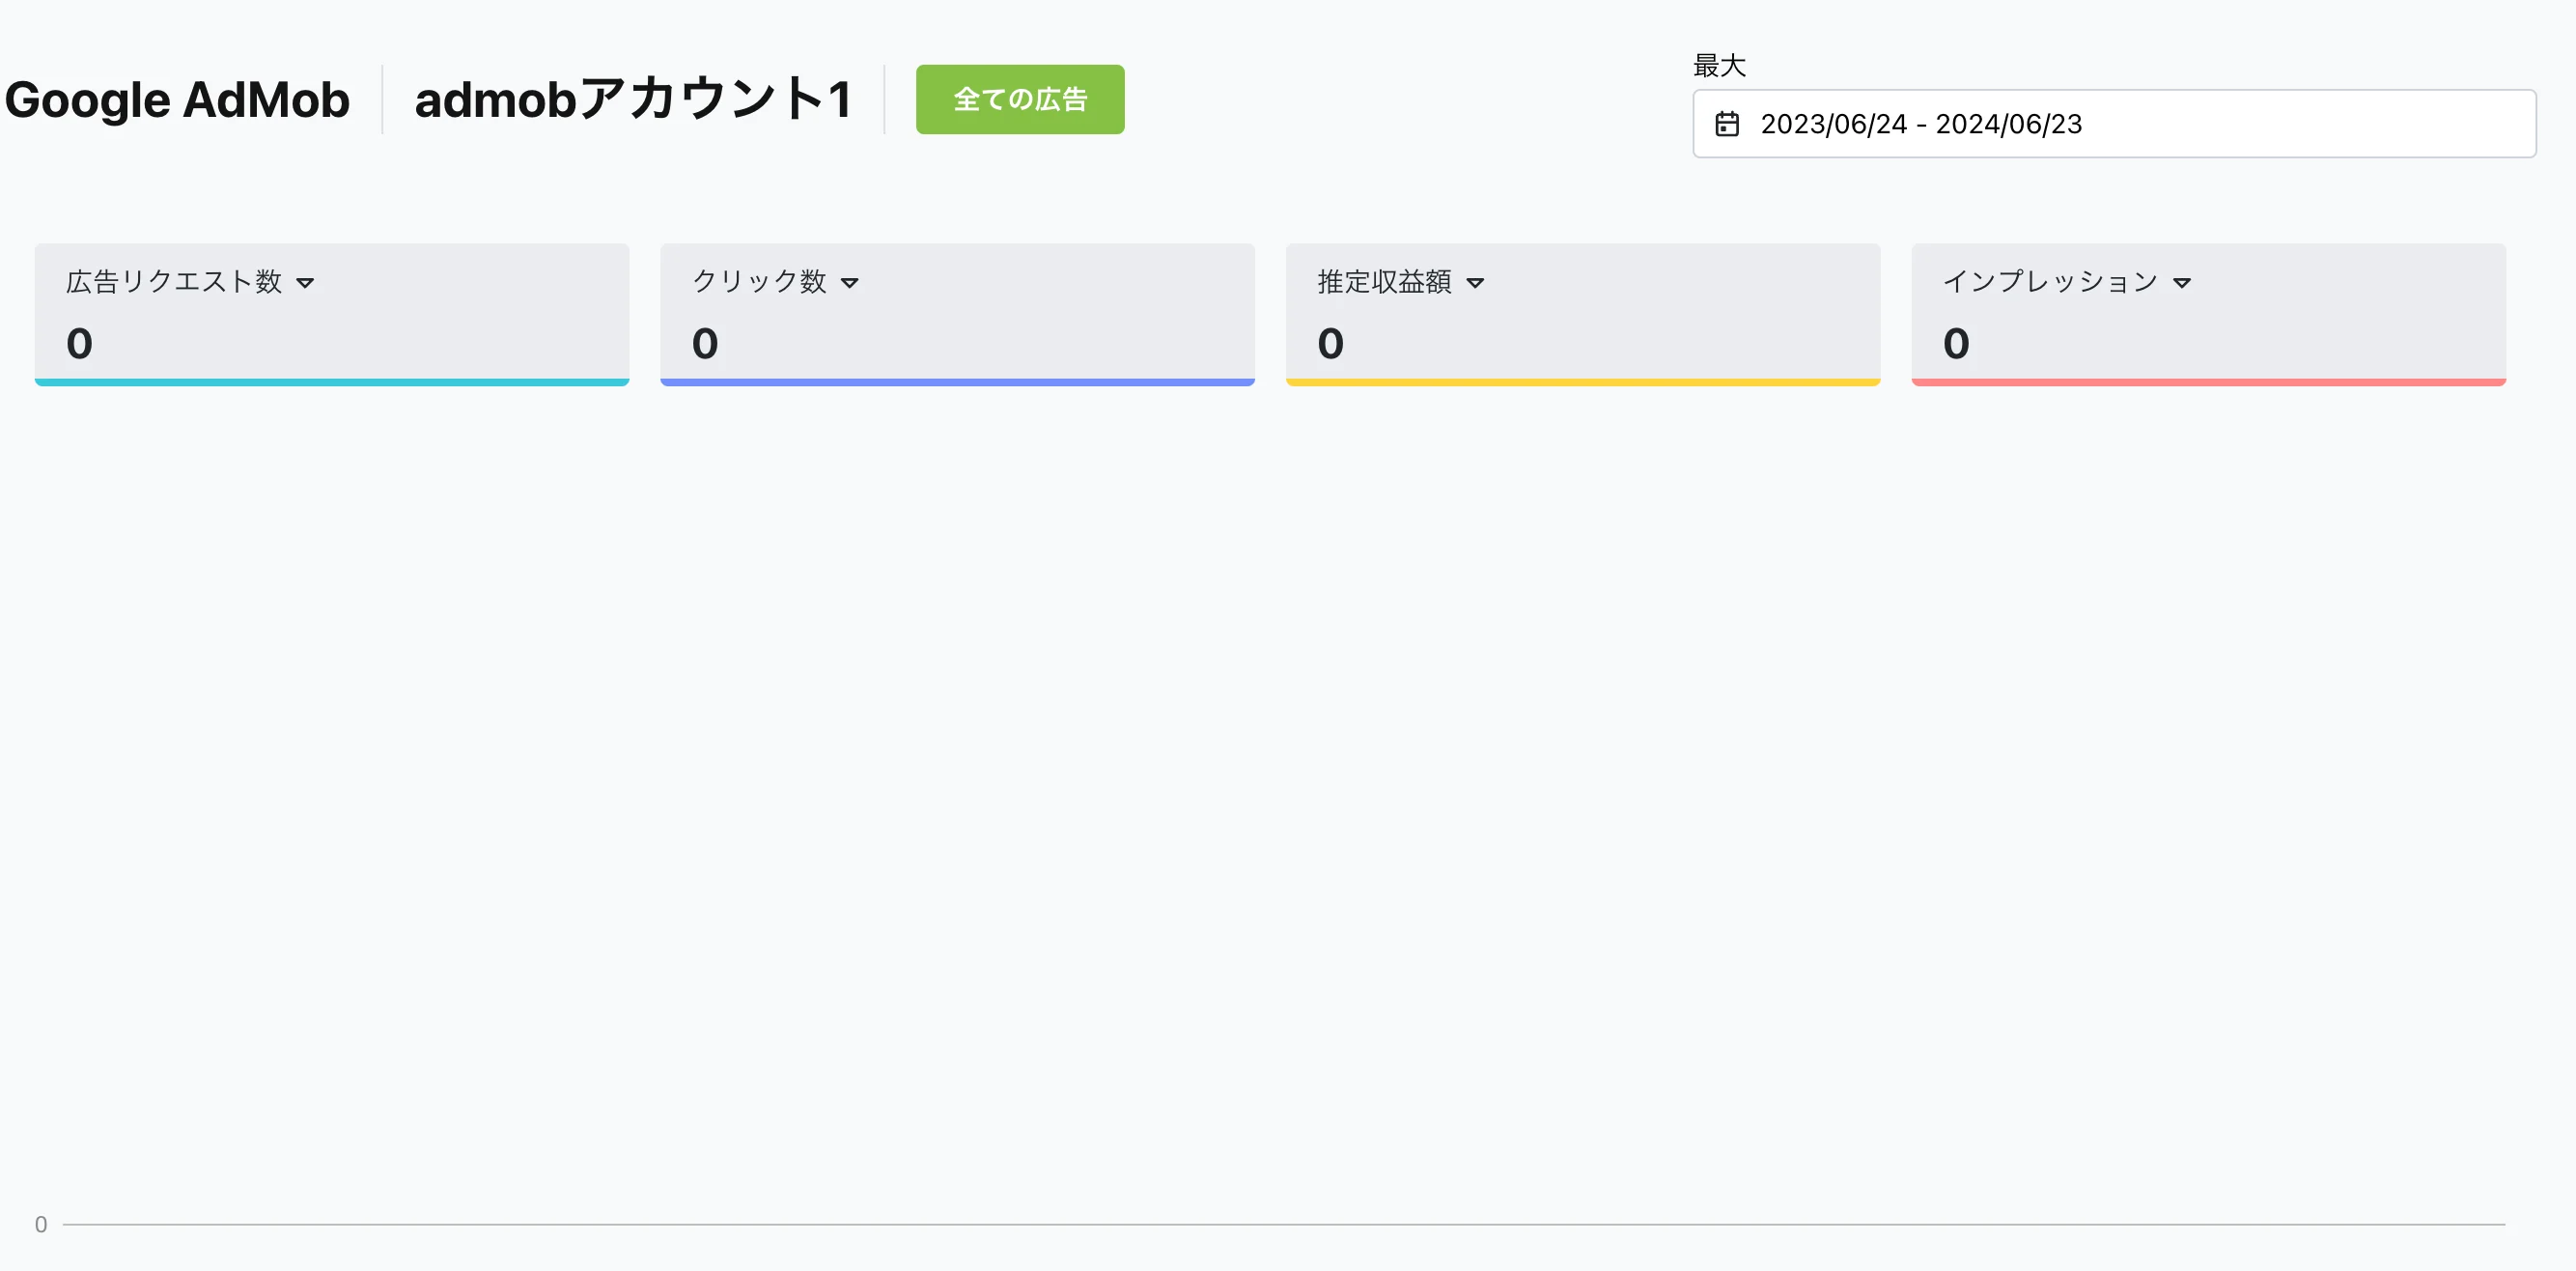The image size is (2576, 1271).
Task: Click the インプレッション card label
Action: (x=2050, y=282)
